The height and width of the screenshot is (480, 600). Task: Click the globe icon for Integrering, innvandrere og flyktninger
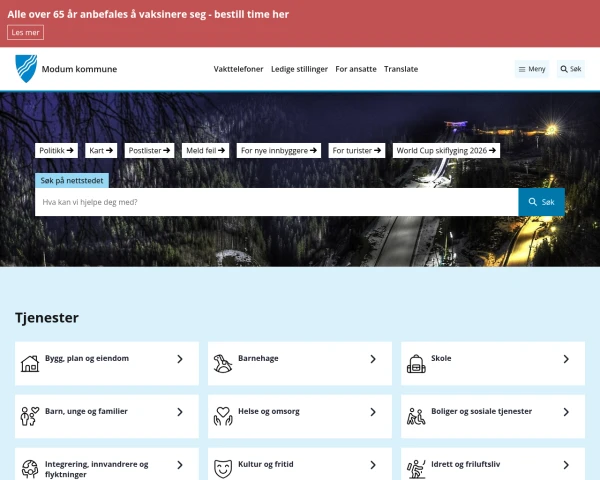point(30,469)
